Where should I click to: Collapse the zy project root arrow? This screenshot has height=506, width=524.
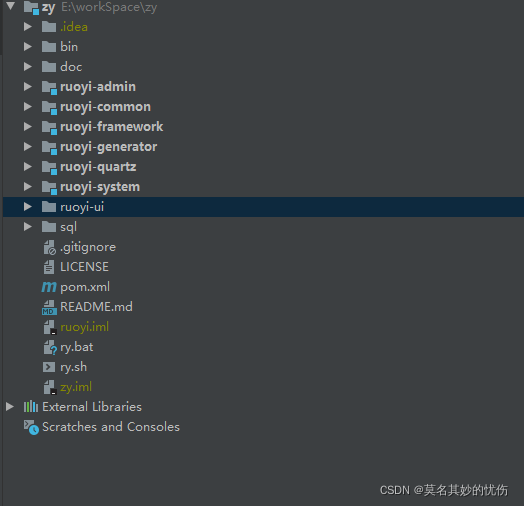click(x=11, y=6)
